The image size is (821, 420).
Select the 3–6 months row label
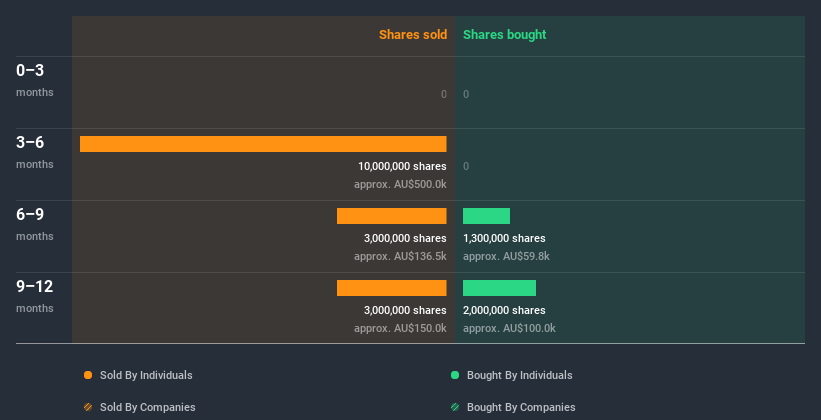31,143
